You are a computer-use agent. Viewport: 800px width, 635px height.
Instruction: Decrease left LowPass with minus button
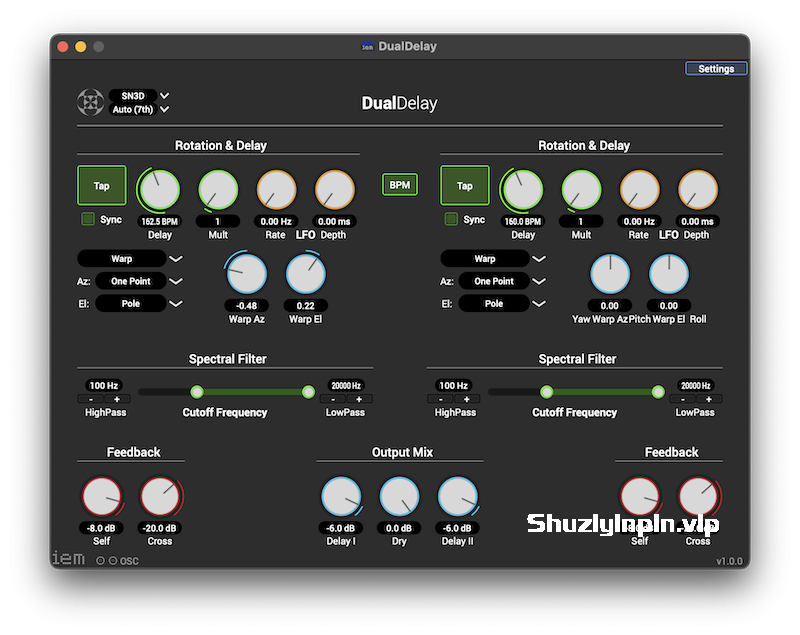[333, 399]
